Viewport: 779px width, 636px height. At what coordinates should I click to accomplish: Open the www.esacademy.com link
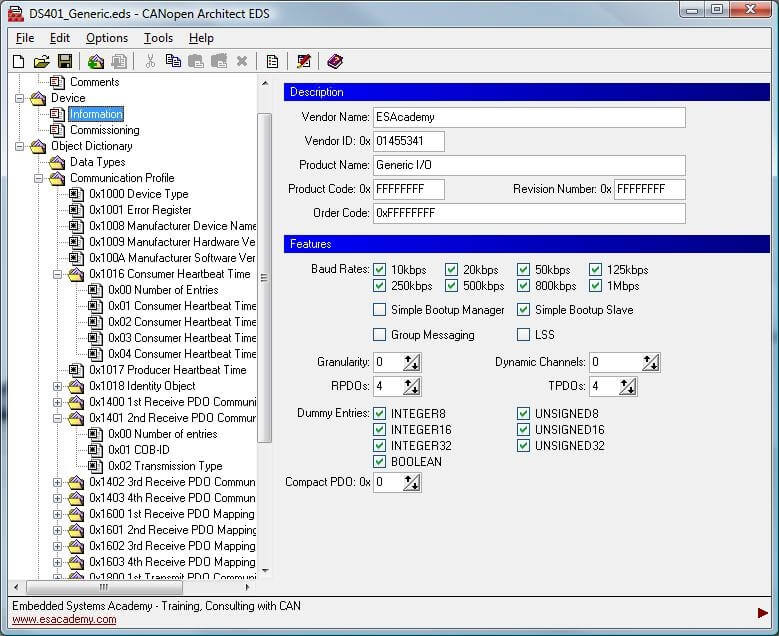(64, 619)
